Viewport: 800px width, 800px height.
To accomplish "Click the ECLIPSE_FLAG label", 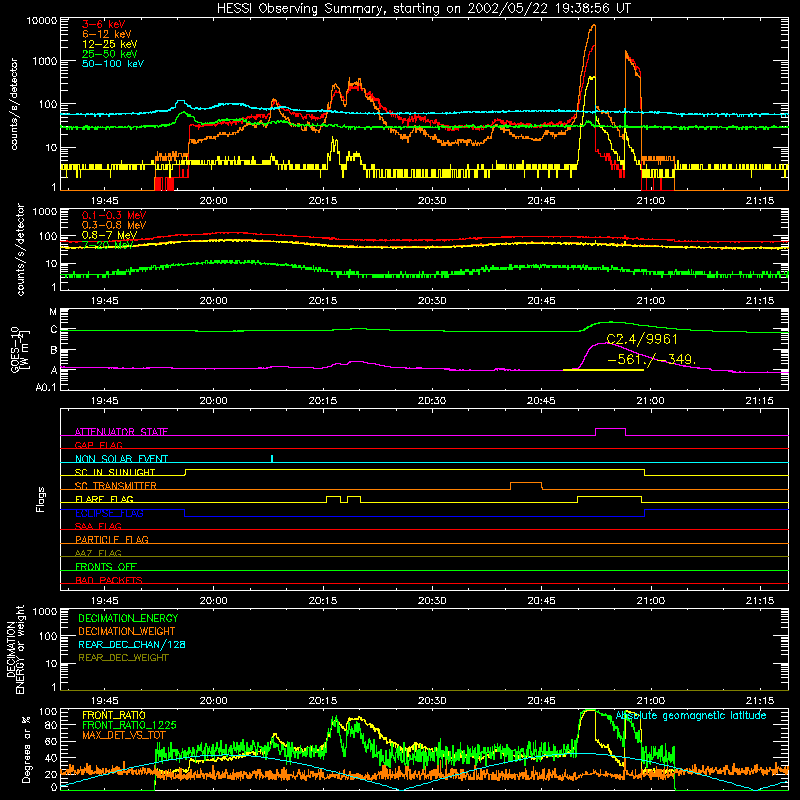I will point(109,513).
